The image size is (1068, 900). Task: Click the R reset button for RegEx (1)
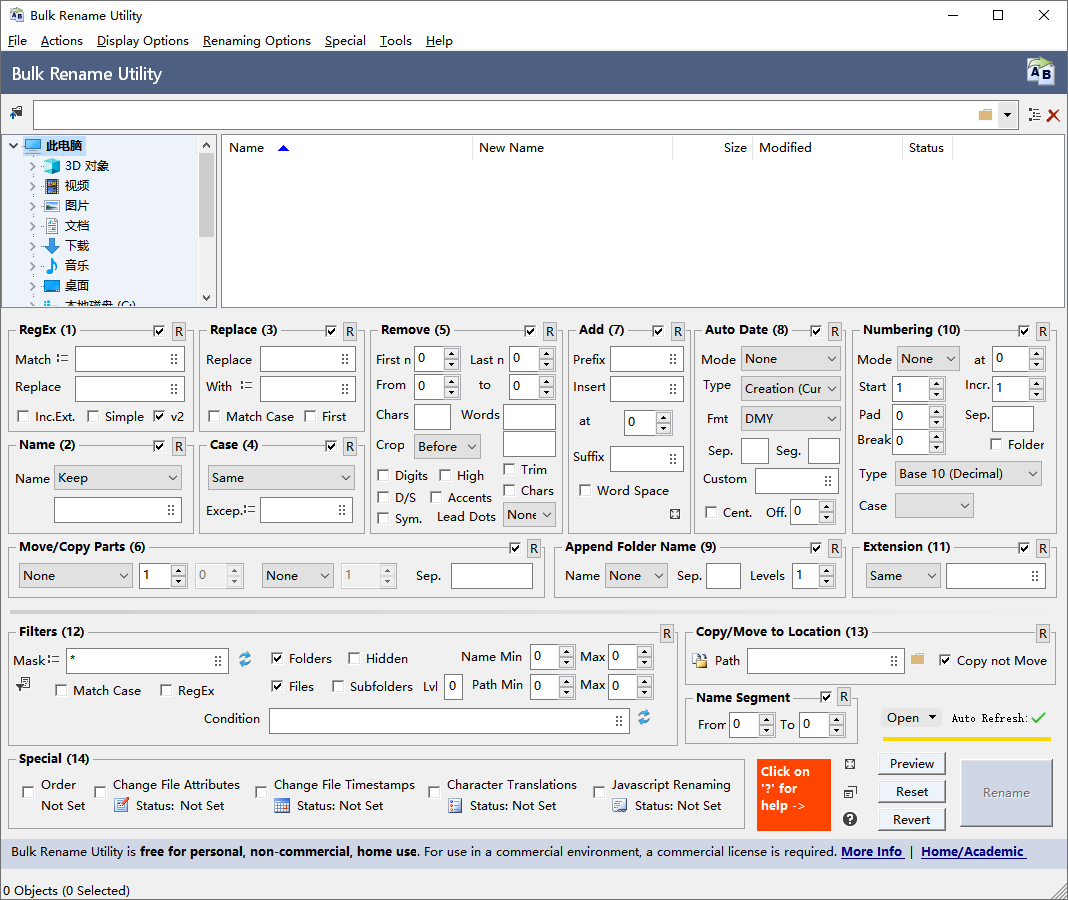pos(179,331)
